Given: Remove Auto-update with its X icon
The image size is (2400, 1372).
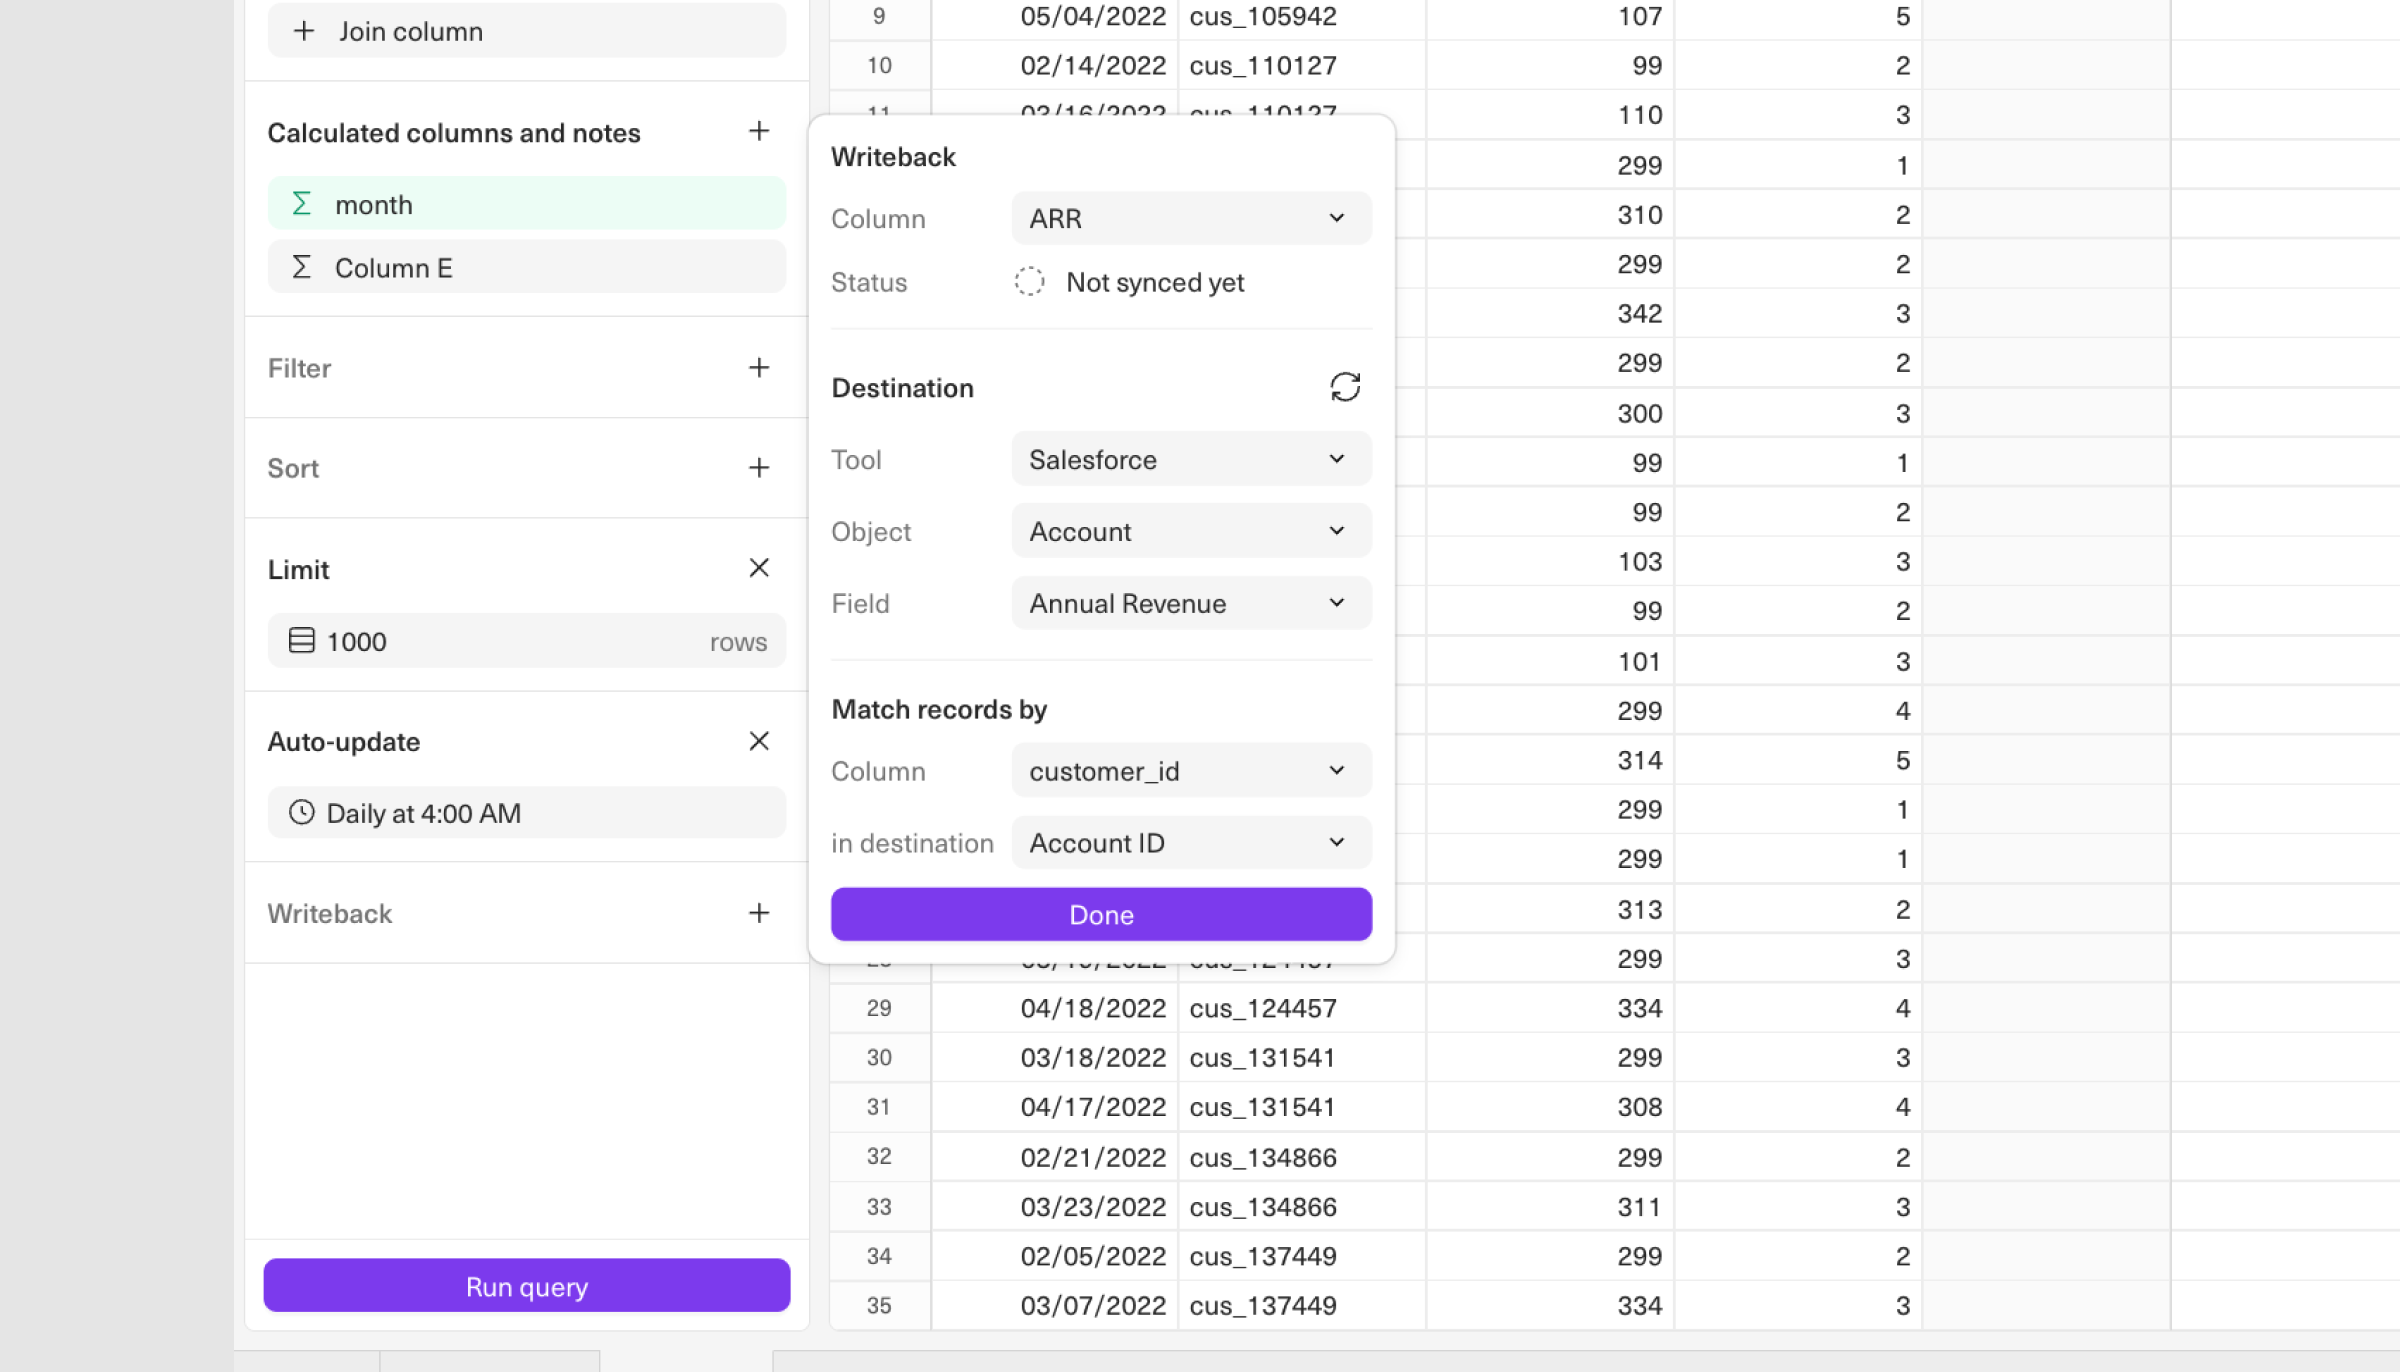Looking at the screenshot, I should tap(759, 741).
